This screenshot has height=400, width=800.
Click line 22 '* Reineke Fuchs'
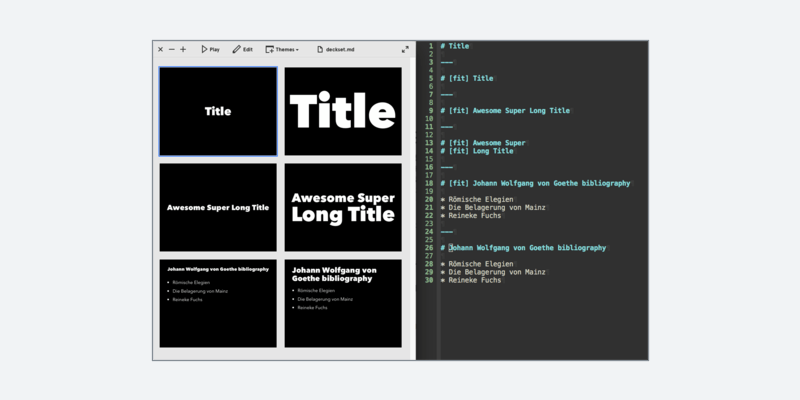point(471,216)
